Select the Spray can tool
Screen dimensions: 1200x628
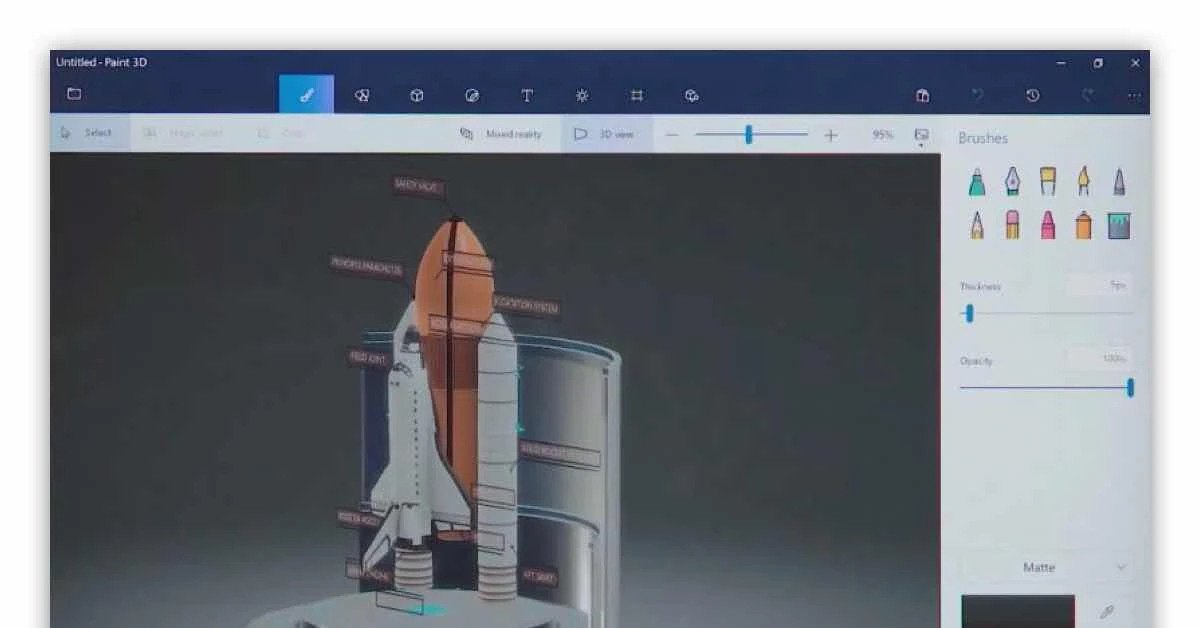(x=1084, y=224)
